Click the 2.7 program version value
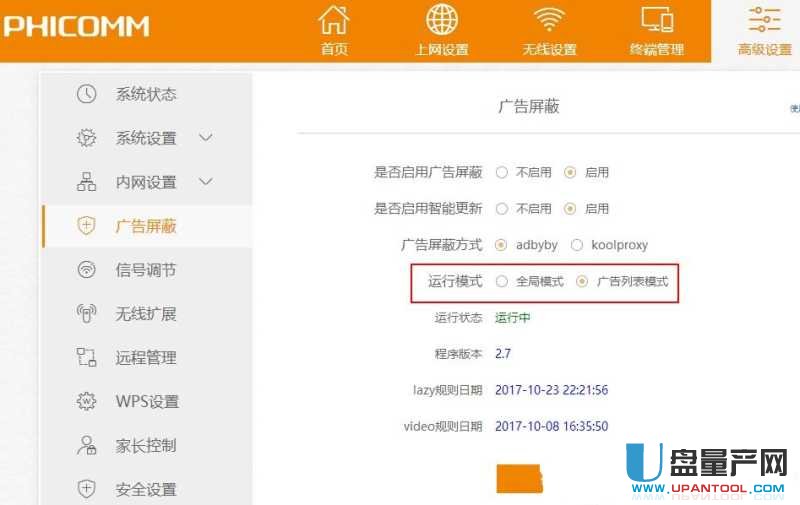This screenshot has height=505, width=800. click(503, 354)
